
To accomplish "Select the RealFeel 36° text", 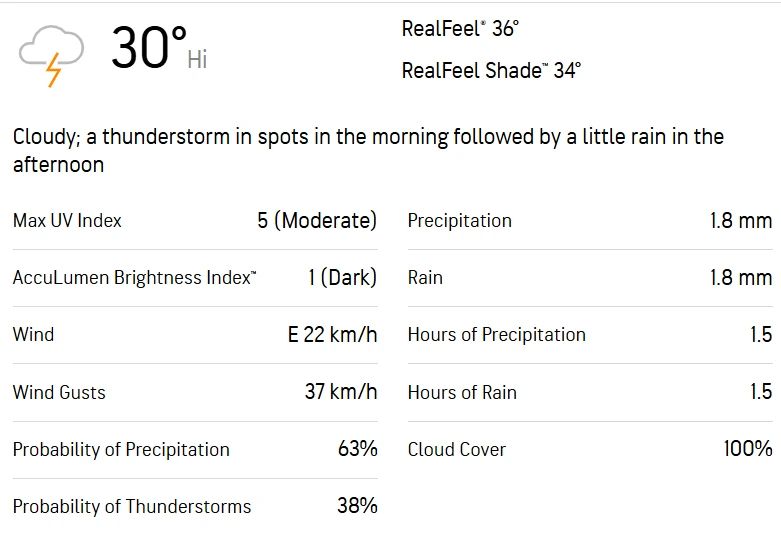I will point(459,29).
